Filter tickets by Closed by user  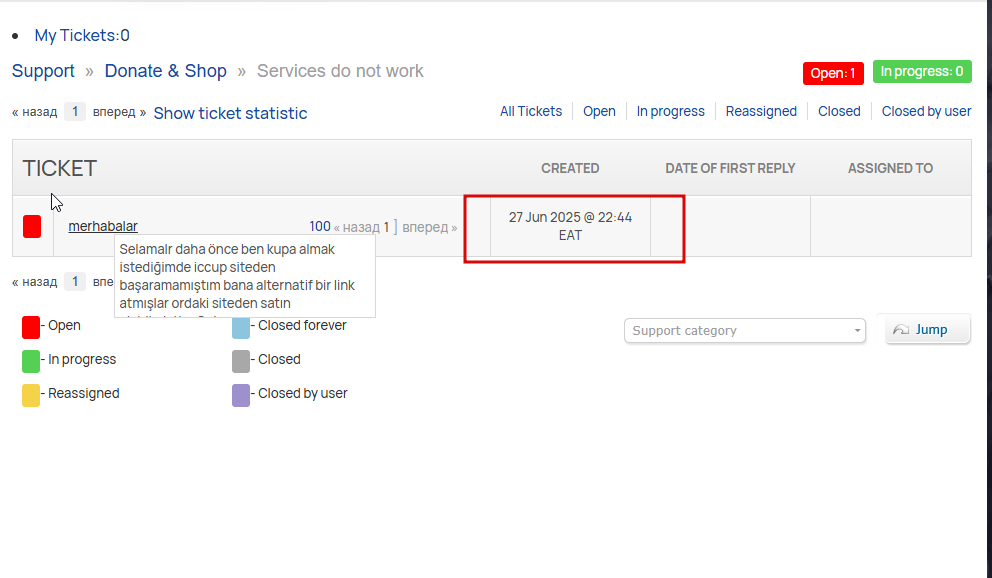pos(926,111)
